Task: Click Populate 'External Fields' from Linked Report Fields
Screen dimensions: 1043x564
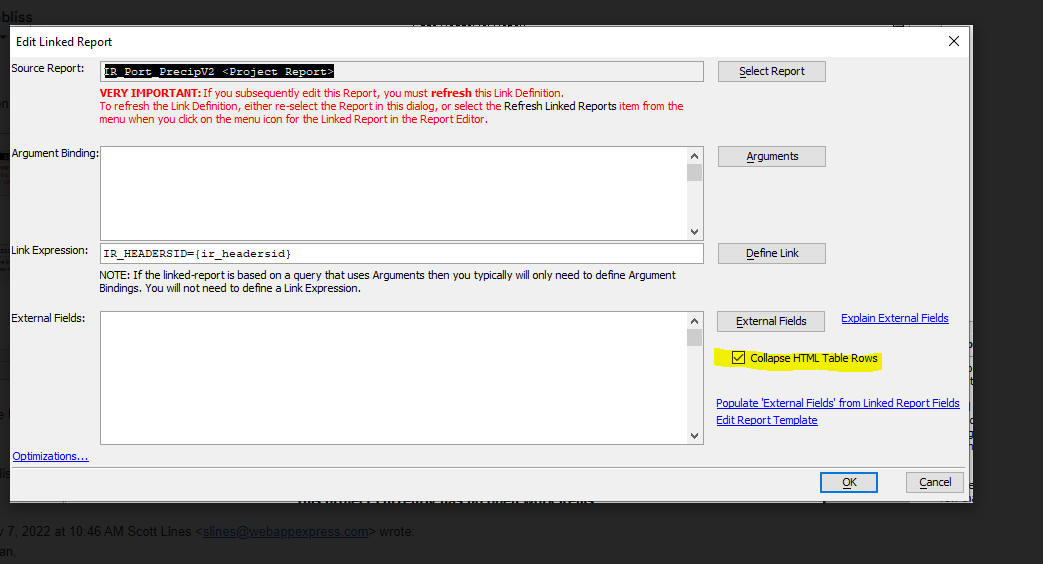Action: coord(837,403)
